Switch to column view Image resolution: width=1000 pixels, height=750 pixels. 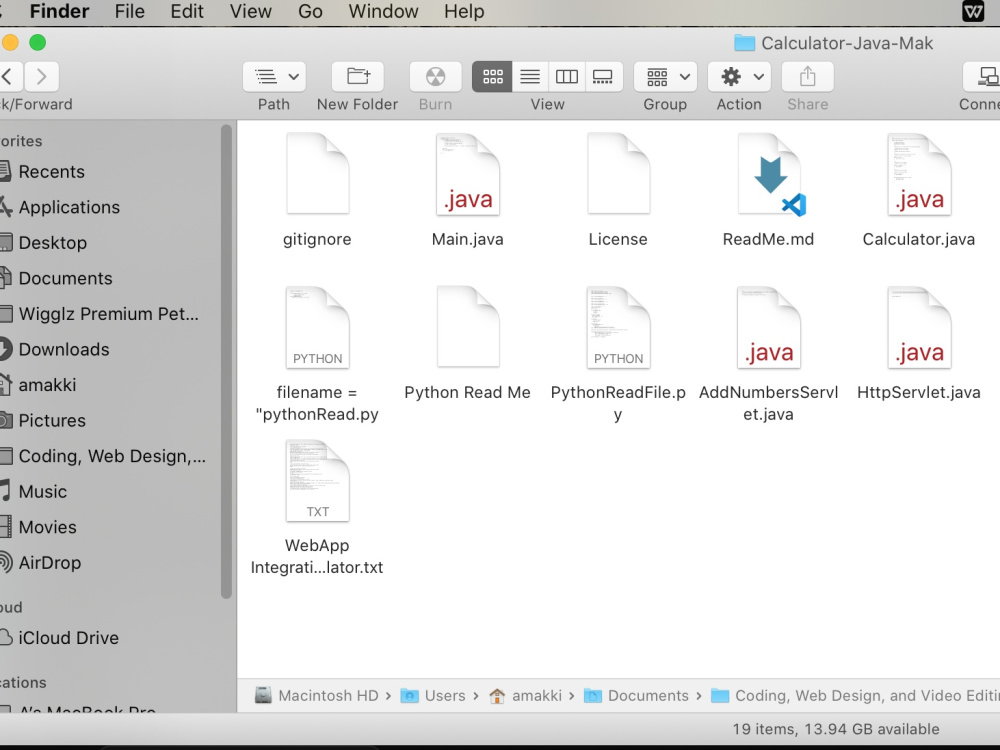point(567,77)
